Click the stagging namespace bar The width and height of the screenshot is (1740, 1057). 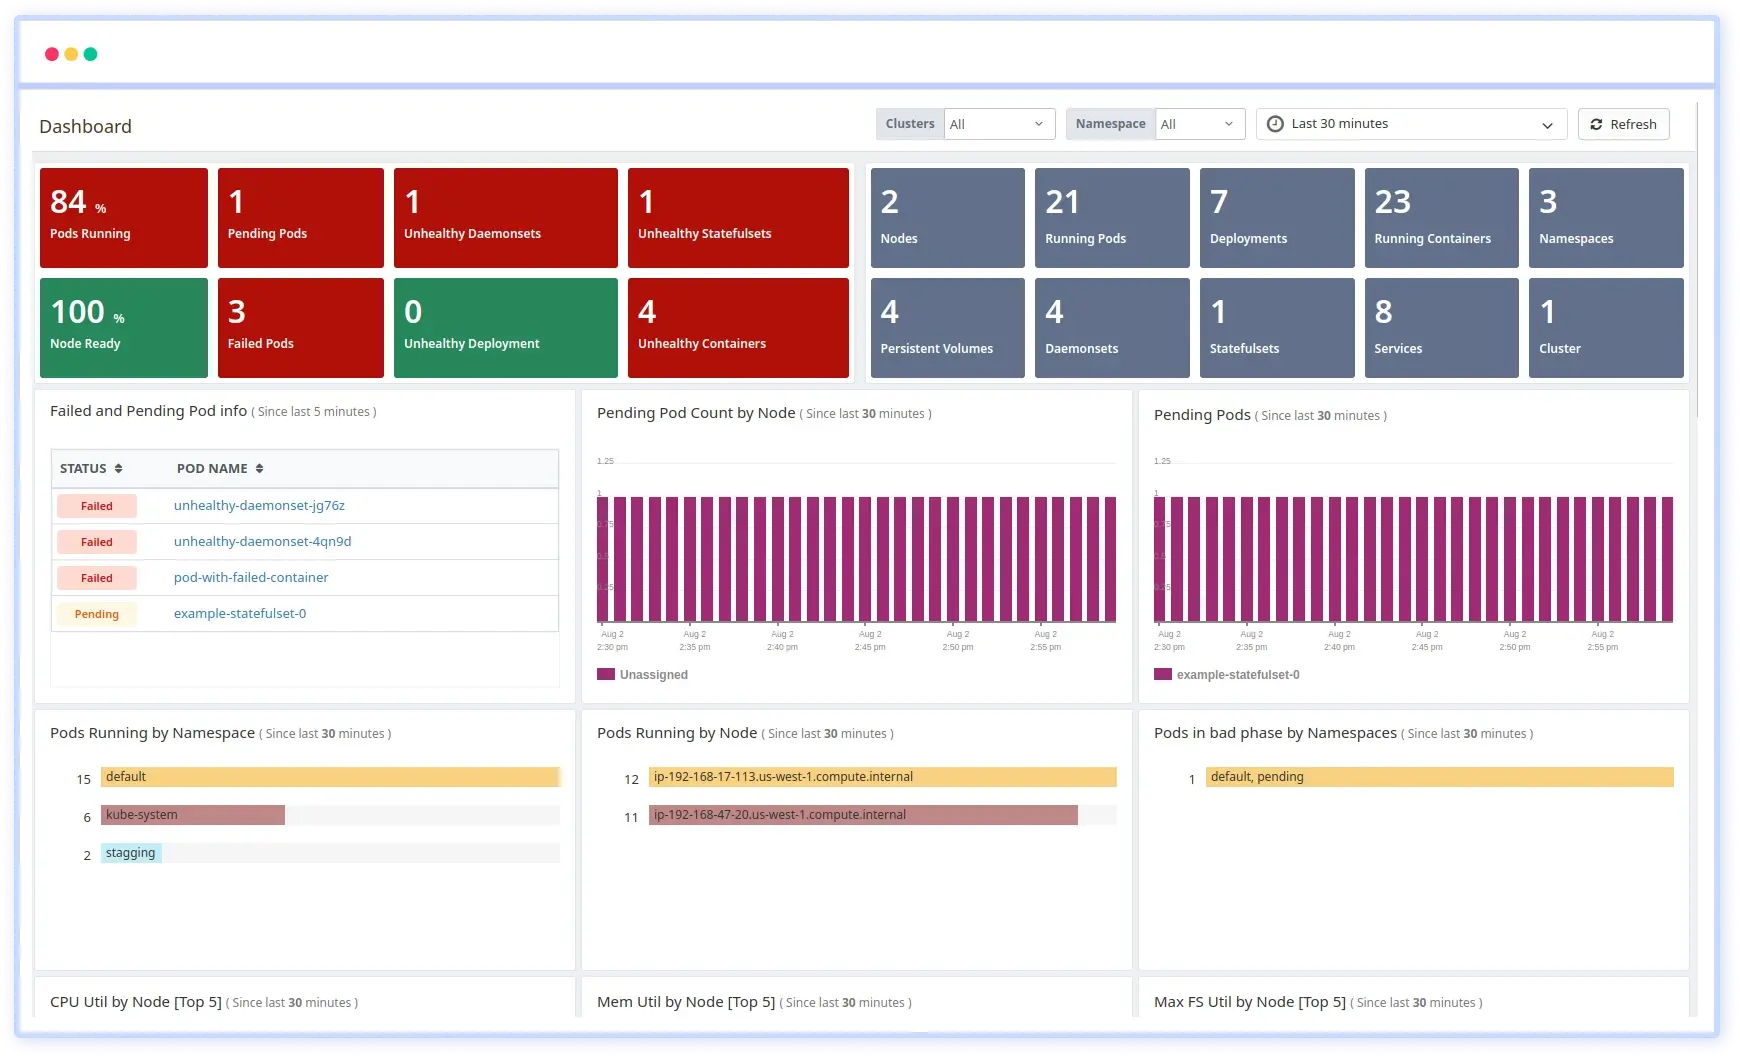pos(131,853)
